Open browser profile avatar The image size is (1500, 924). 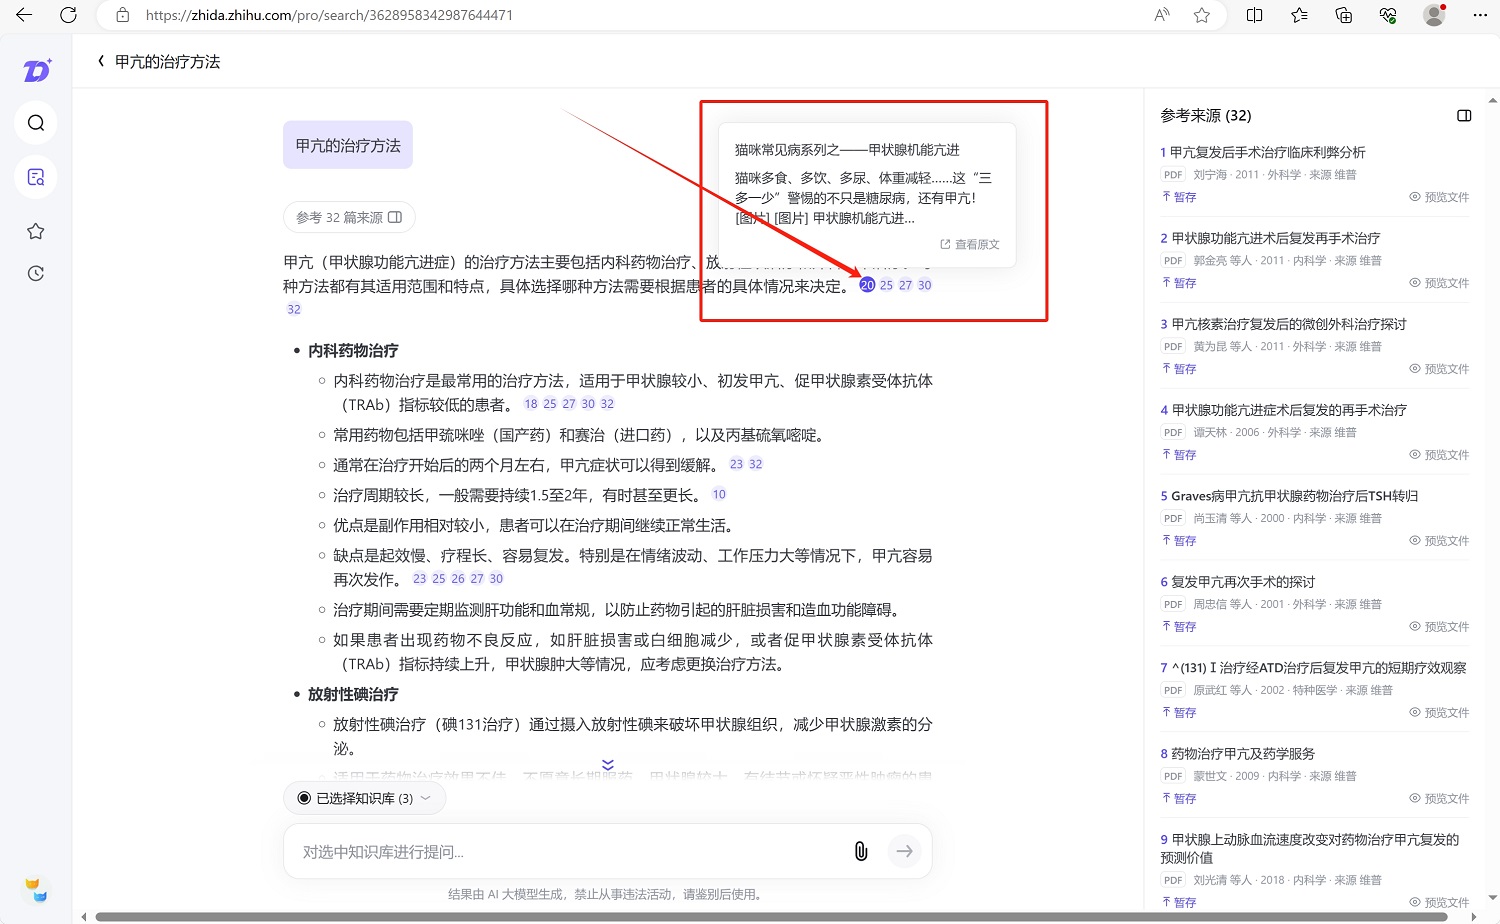point(1434,15)
